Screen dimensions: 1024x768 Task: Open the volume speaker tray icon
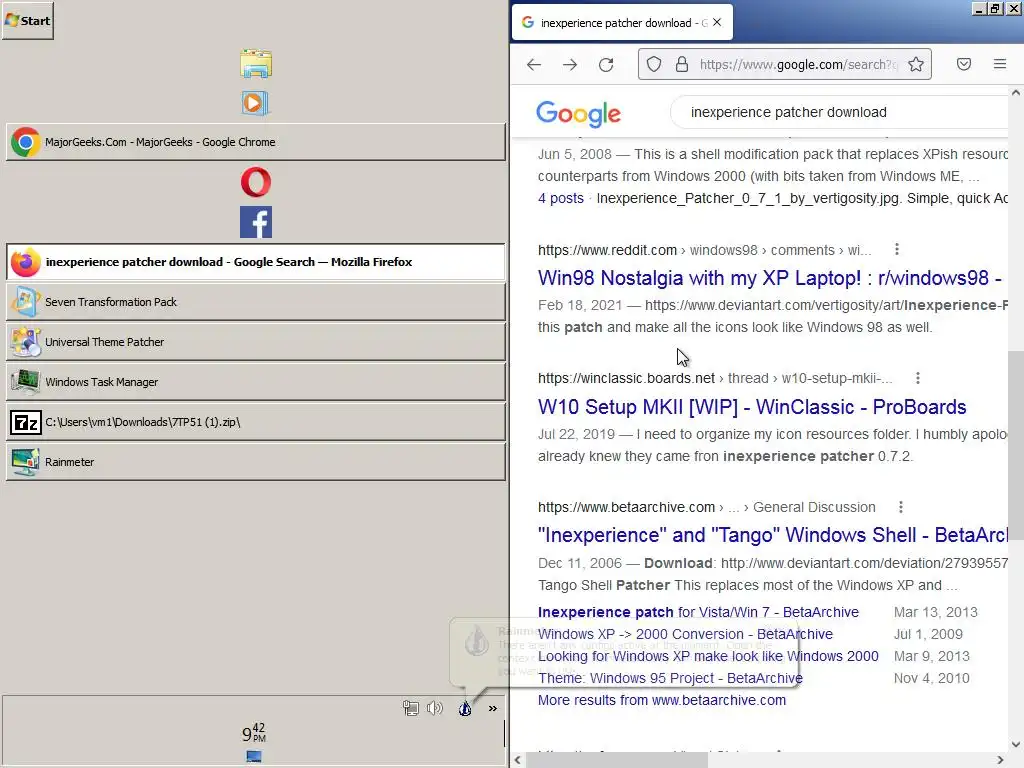(435, 709)
